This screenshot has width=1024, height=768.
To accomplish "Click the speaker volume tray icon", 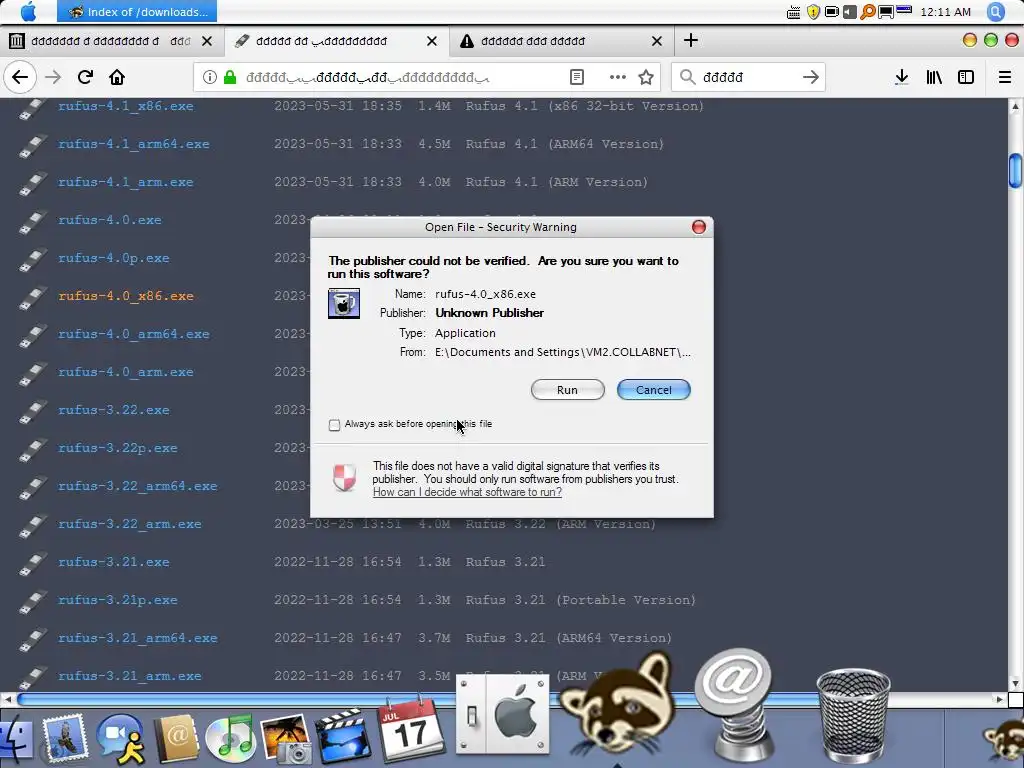I will click(849, 12).
